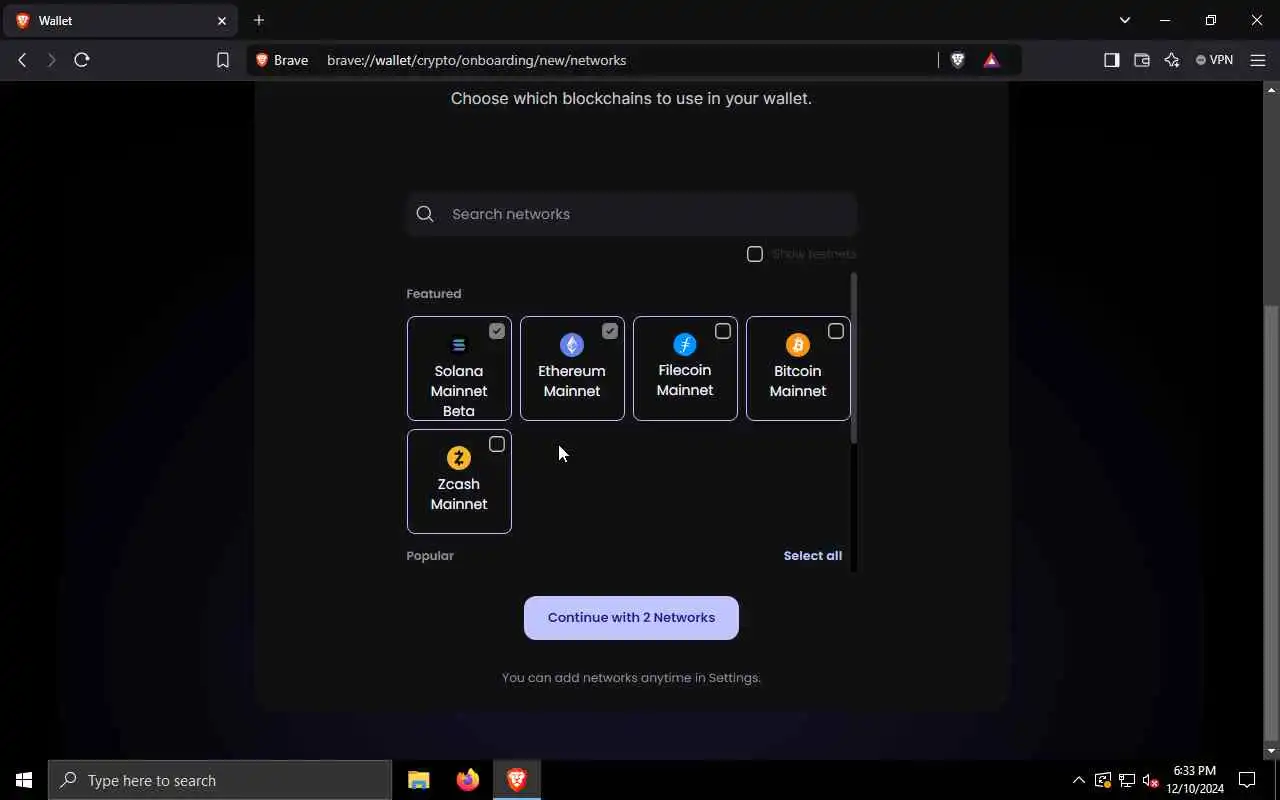Click Select all for Popular networks
Viewport: 1280px width, 800px height.
[x=813, y=556]
